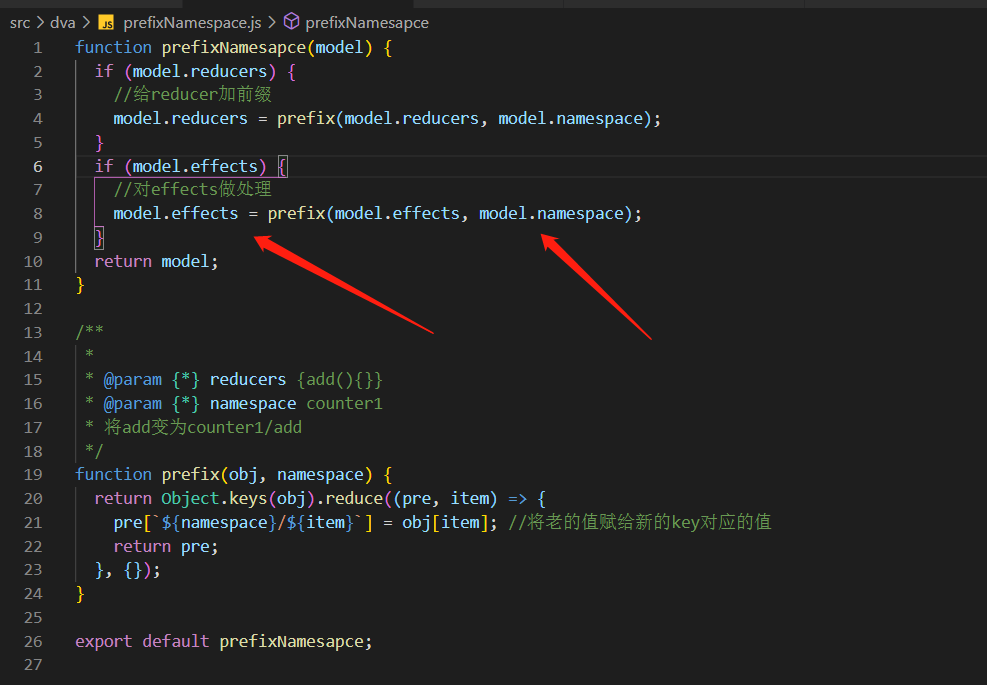
Task: Click the cube symbol icon before prefixNamesapce
Action: coord(290,21)
